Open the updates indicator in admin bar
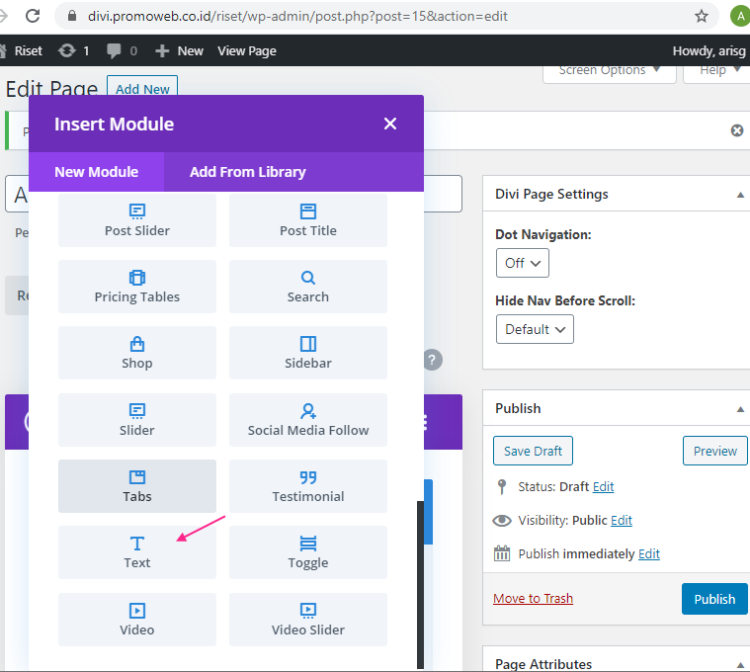The width and height of the screenshot is (750, 672). click(x=74, y=51)
